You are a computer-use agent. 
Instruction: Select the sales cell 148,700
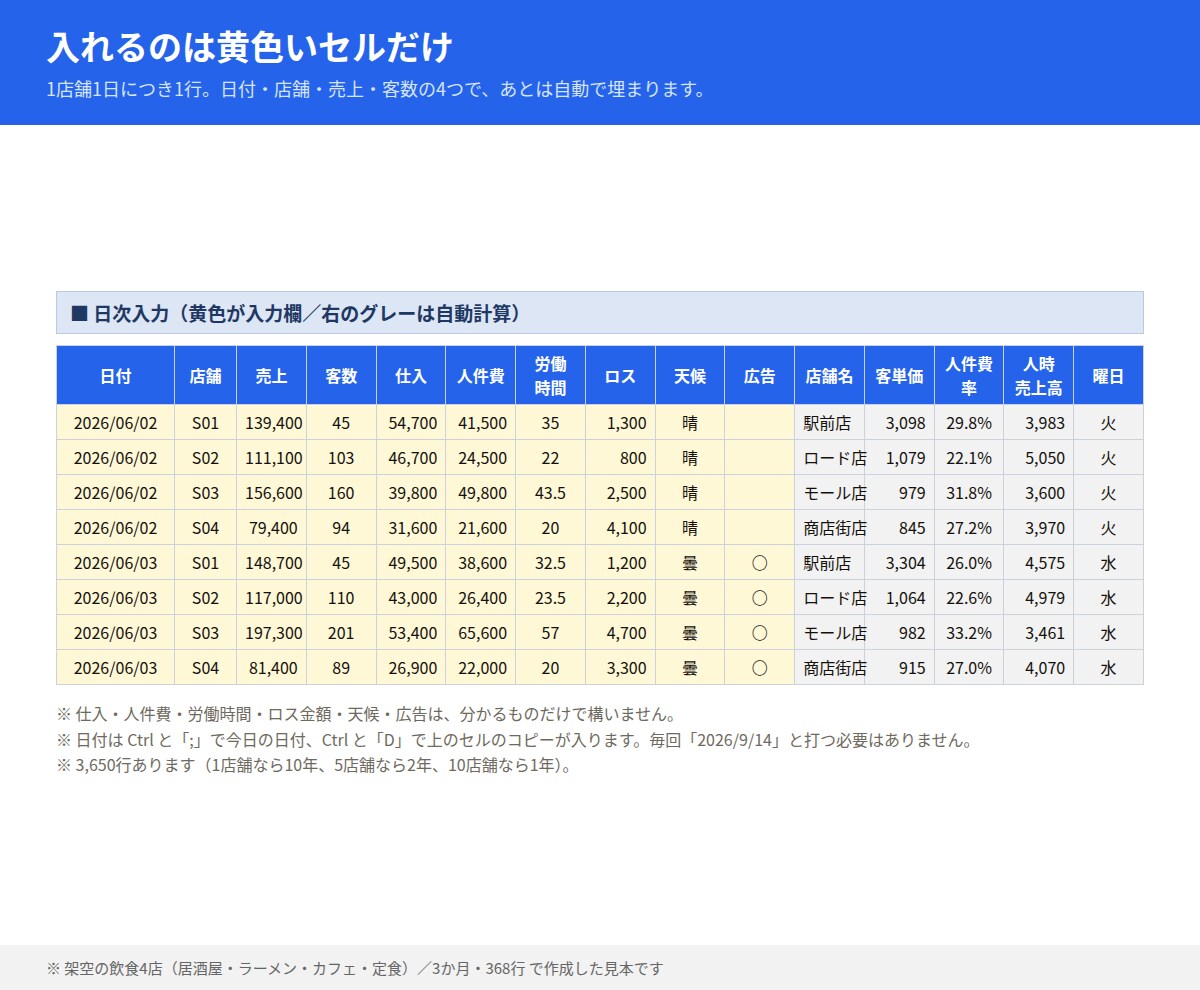tap(271, 563)
